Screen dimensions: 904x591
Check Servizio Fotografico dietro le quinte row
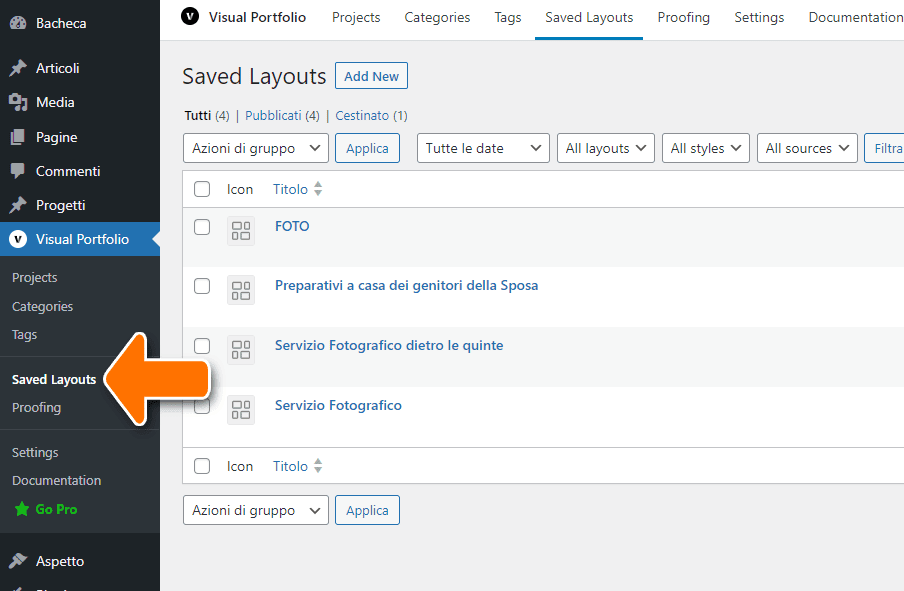[202, 346]
